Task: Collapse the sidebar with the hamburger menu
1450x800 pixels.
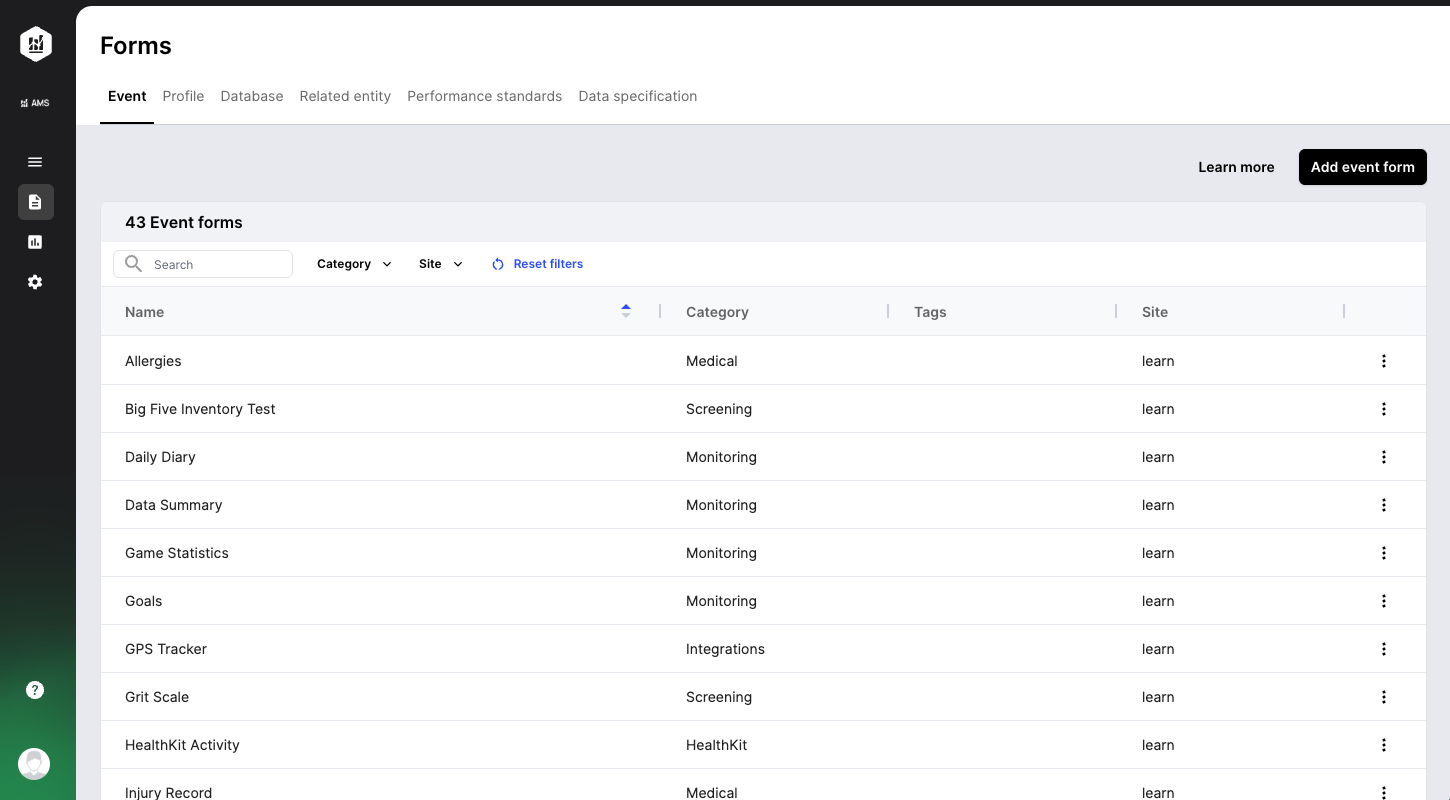Action: 35,161
